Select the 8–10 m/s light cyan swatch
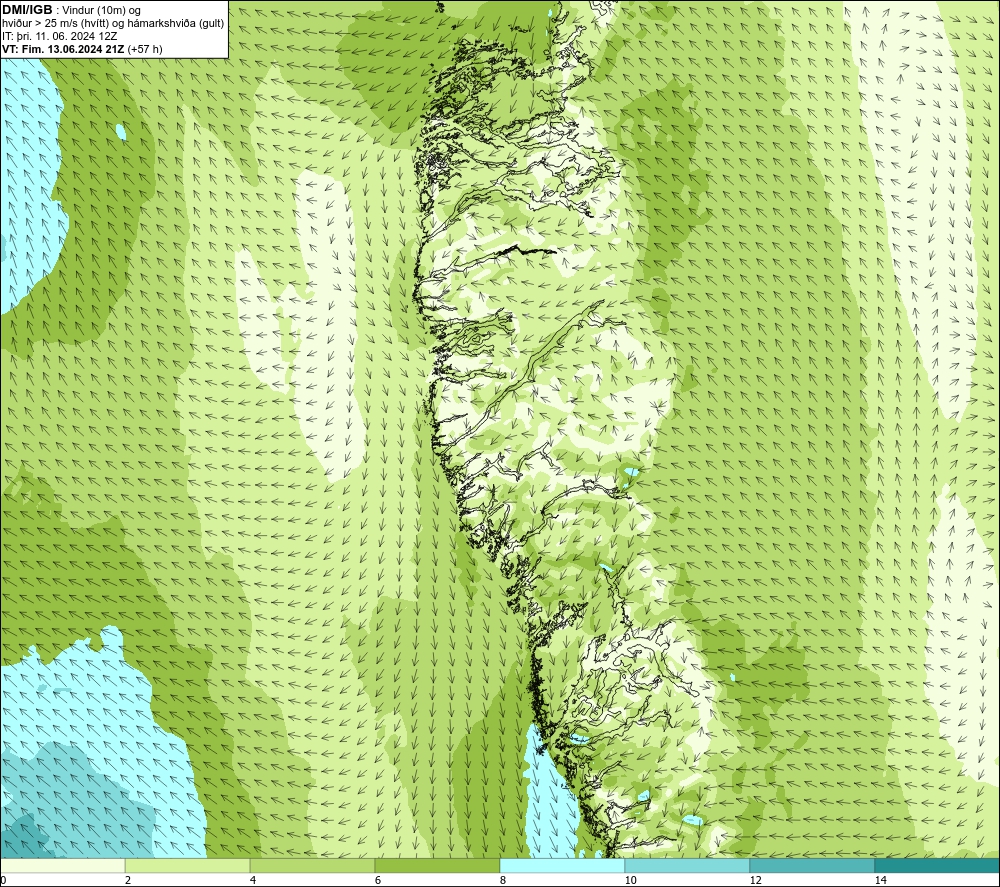 (562, 865)
